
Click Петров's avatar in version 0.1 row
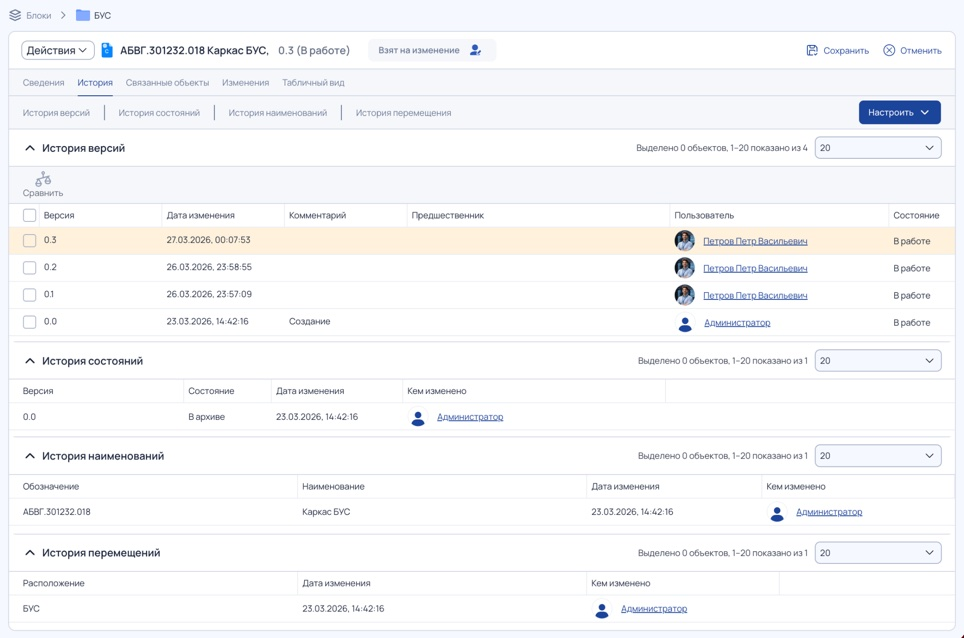click(684, 295)
